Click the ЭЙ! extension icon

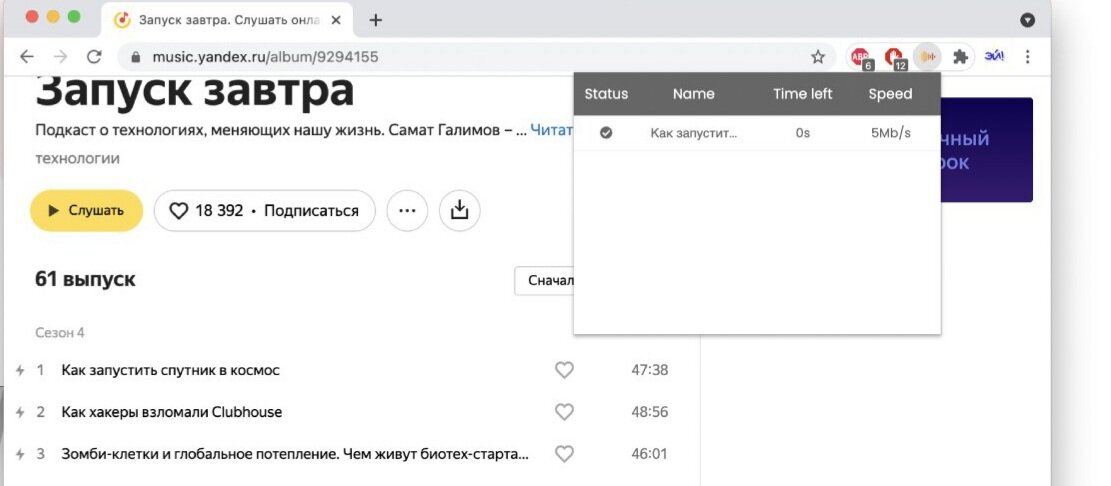(994, 57)
